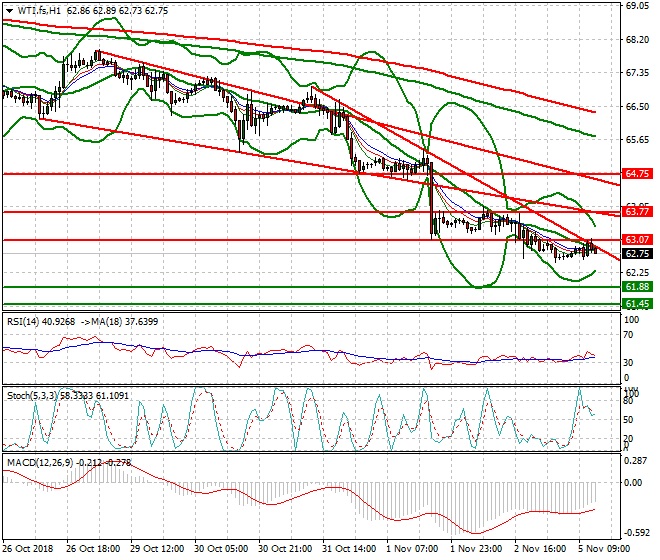This screenshot has width=660, height=560.
Task: Click the 29 Oct 12:00 time axis label
Action: (x=157, y=549)
